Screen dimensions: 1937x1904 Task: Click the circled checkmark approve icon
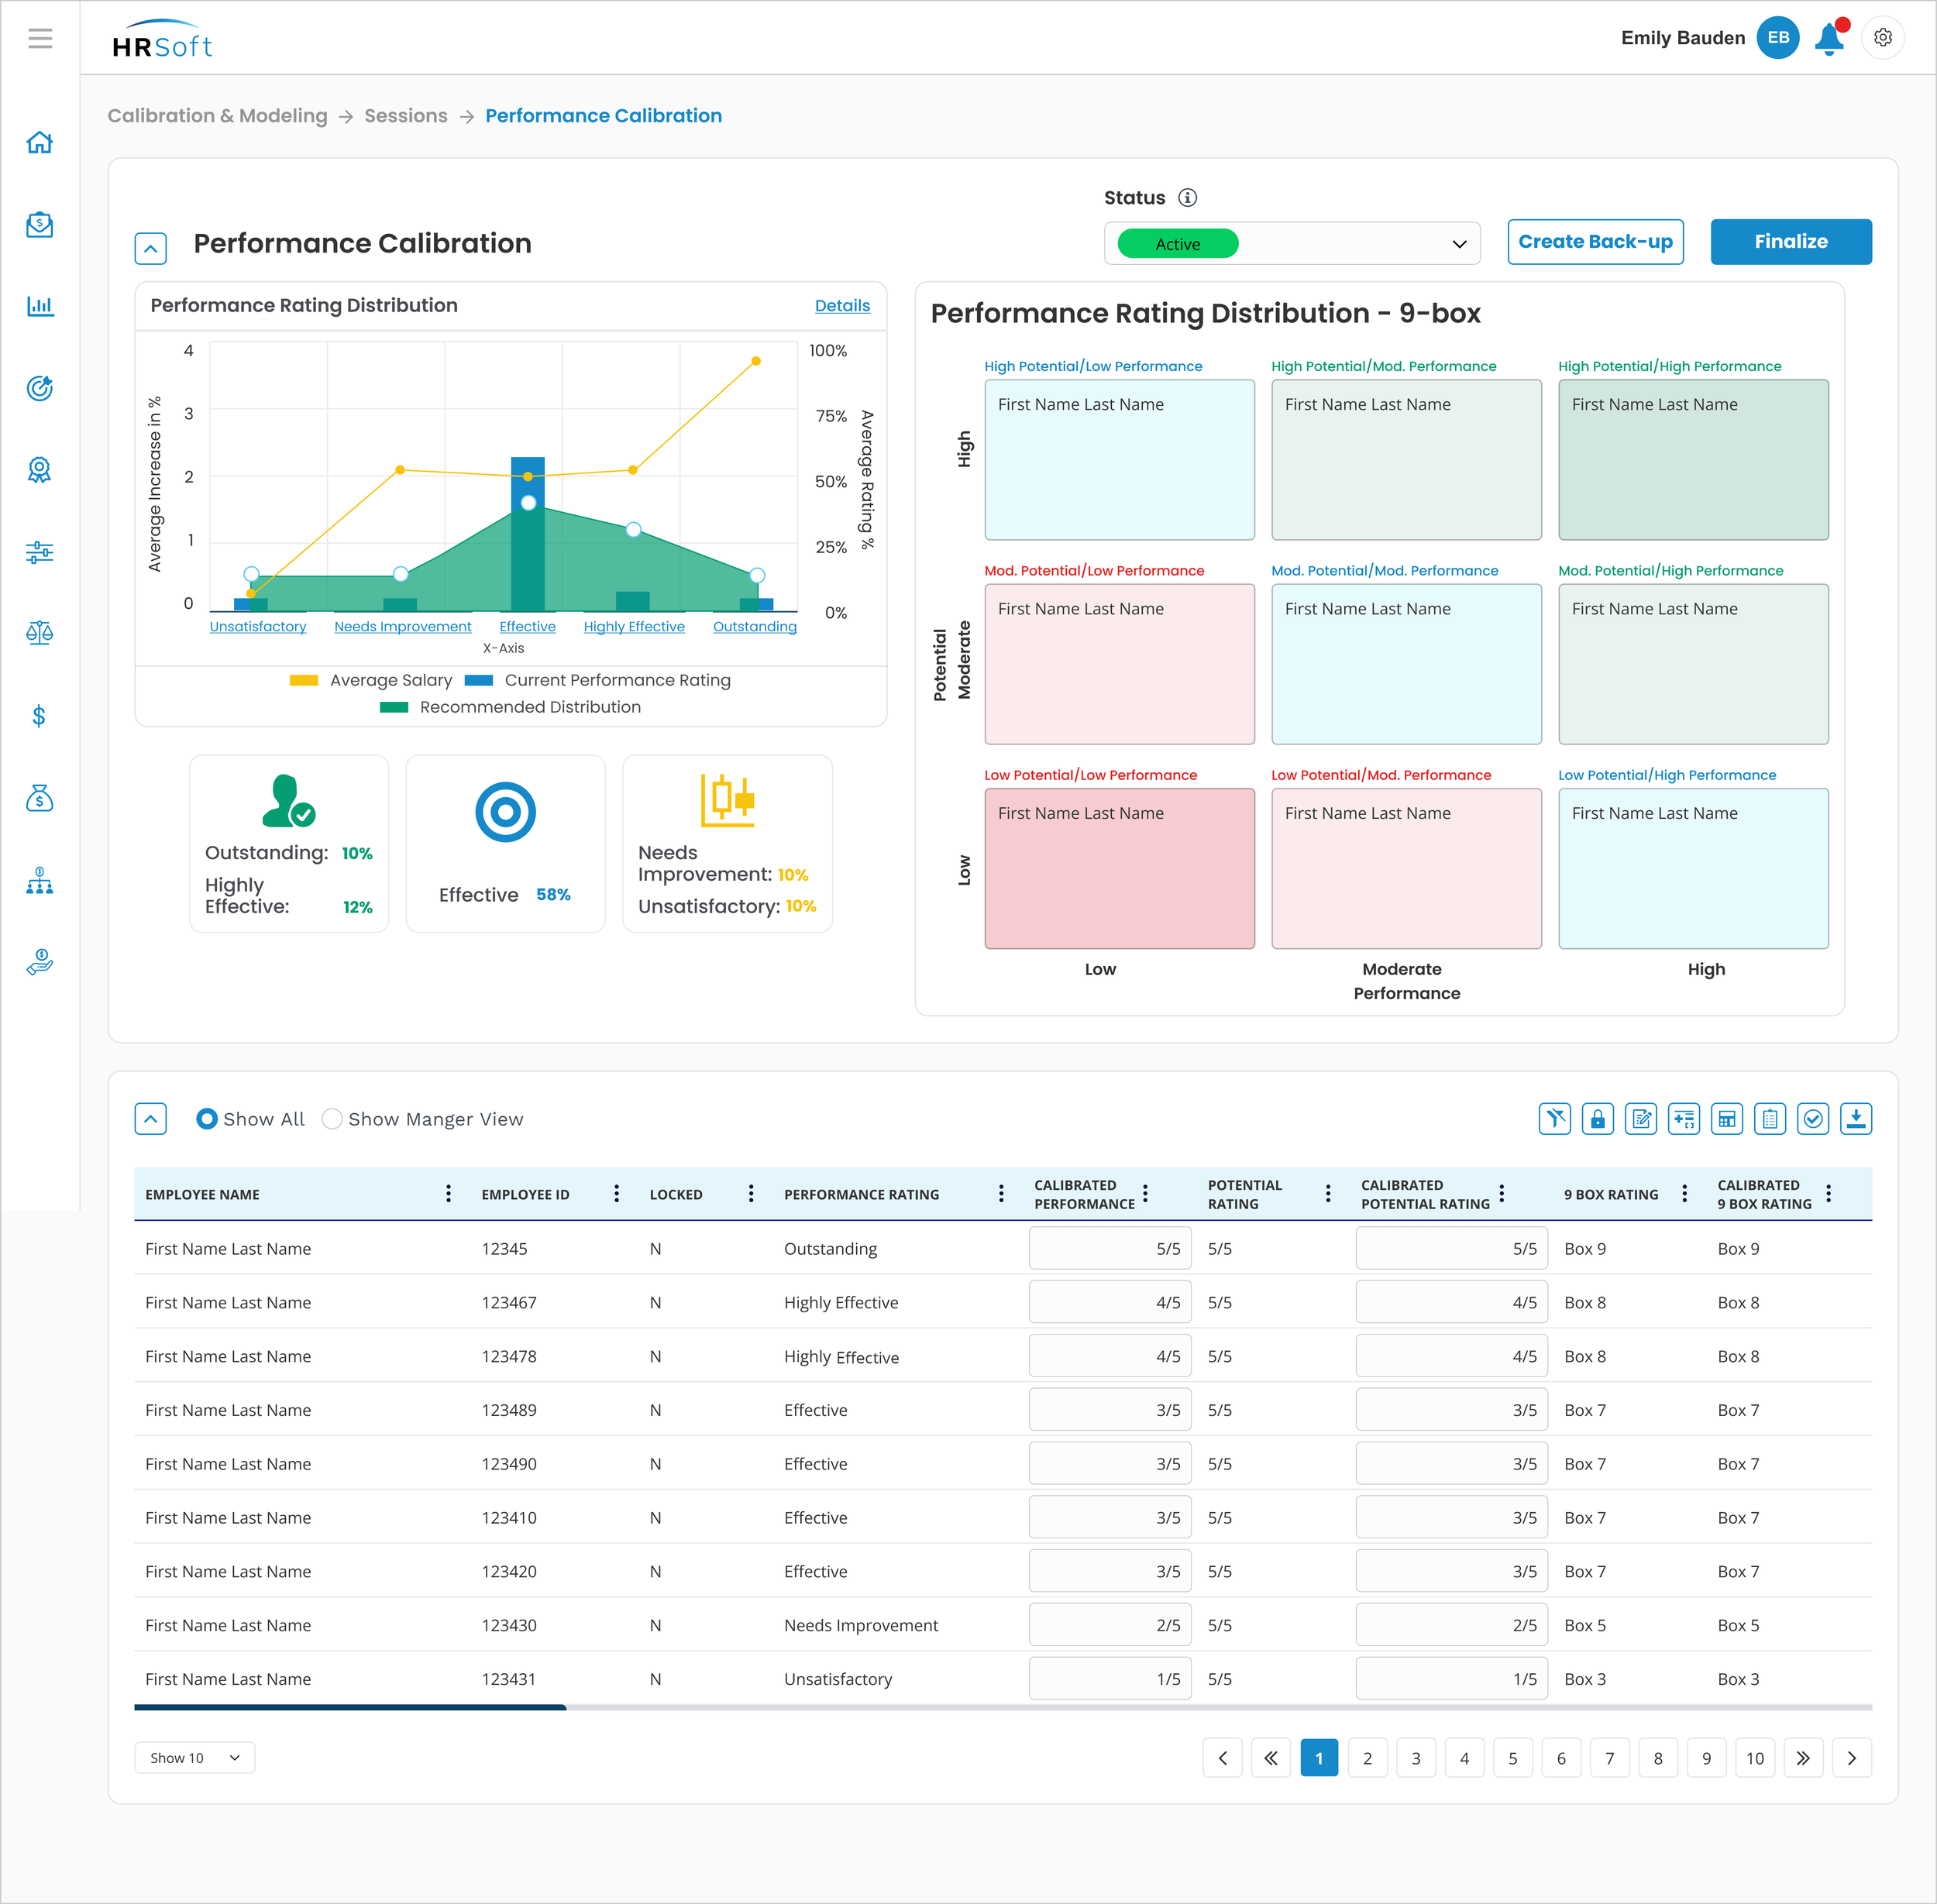click(x=1812, y=1119)
